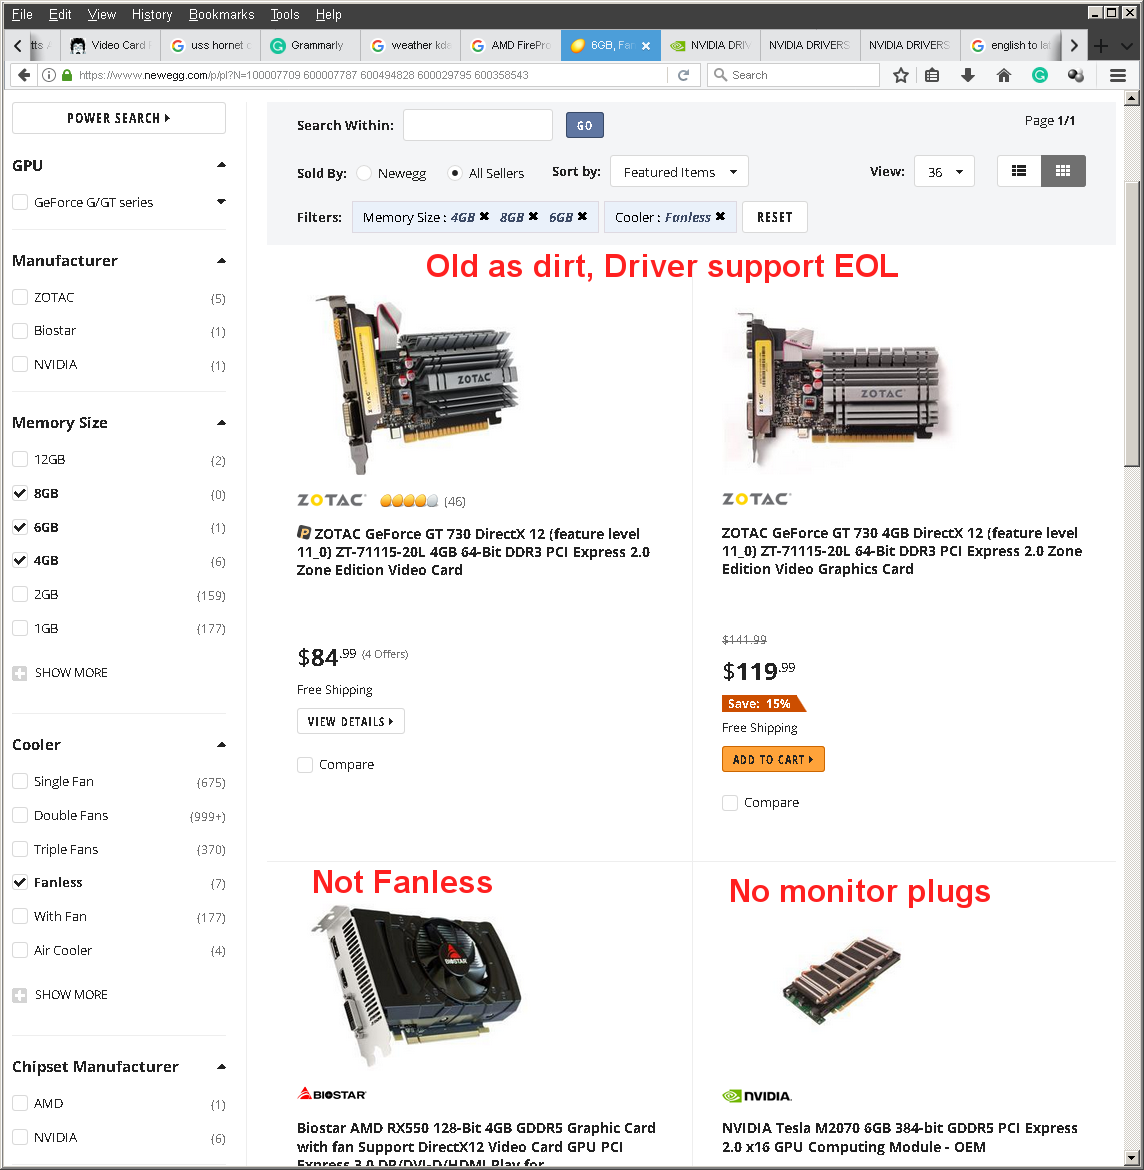Click the Search Within text field
1144x1170 pixels.
tap(478, 125)
